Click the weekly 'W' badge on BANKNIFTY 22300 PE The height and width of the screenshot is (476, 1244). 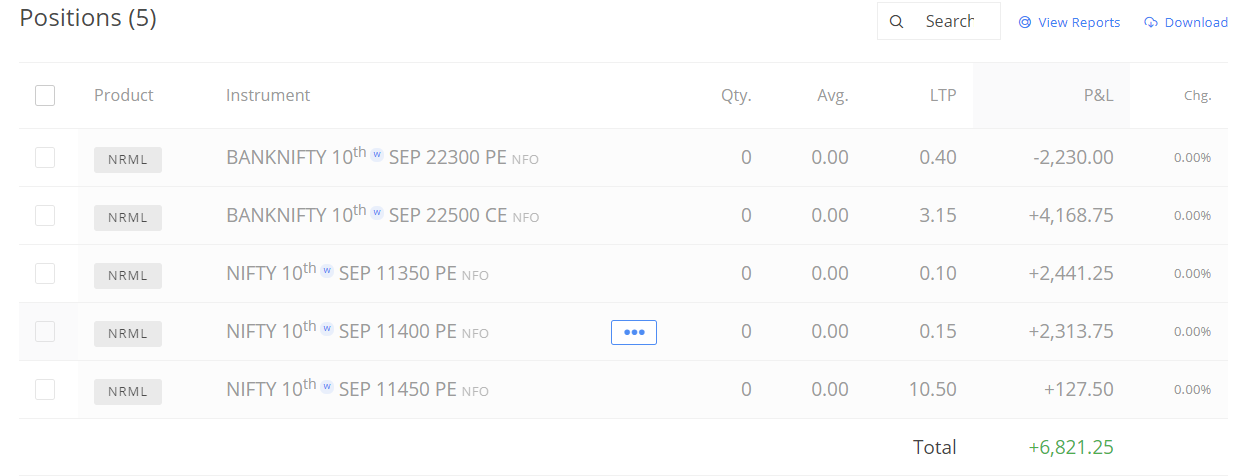pyautogui.click(x=377, y=155)
